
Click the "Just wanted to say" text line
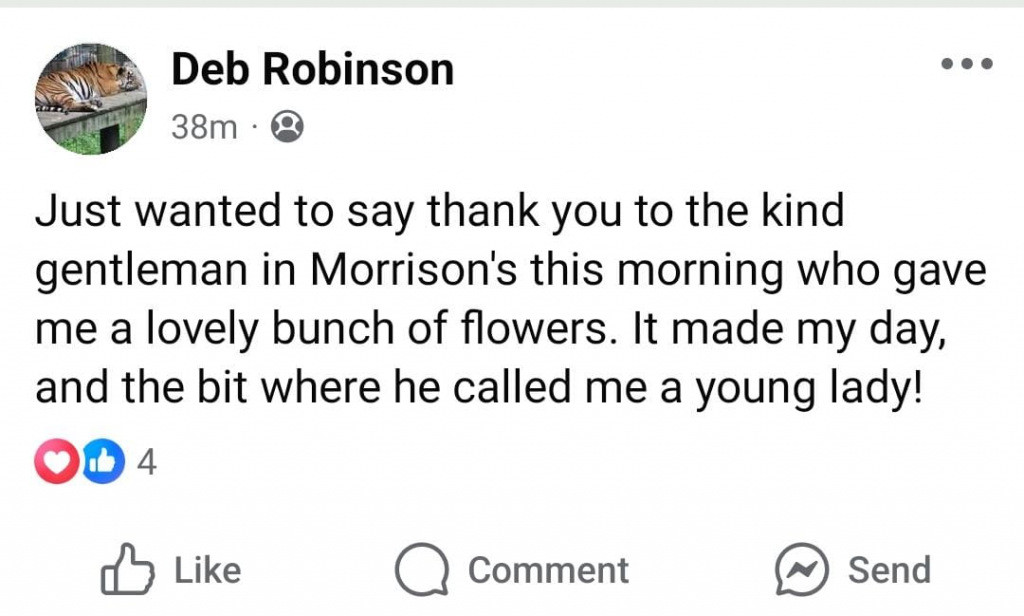(x=200, y=213)
